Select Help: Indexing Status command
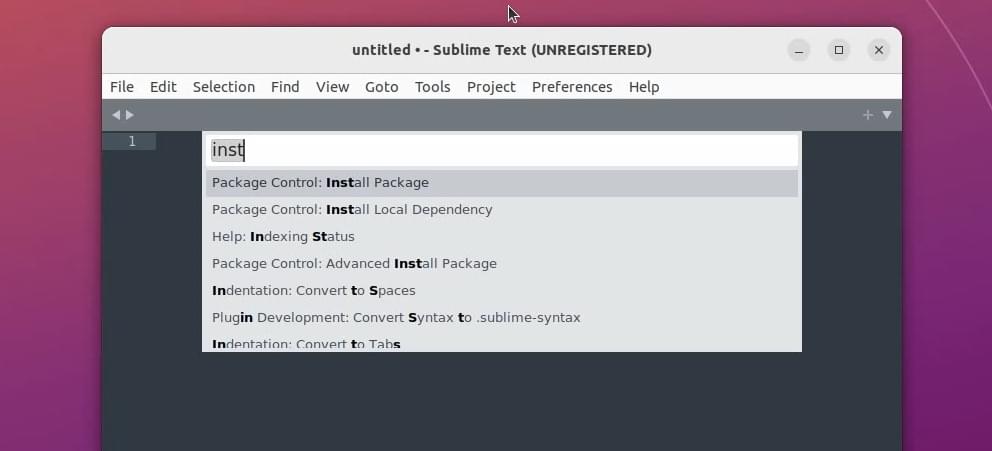Screen dimensions: 992x451 point(502,237)
